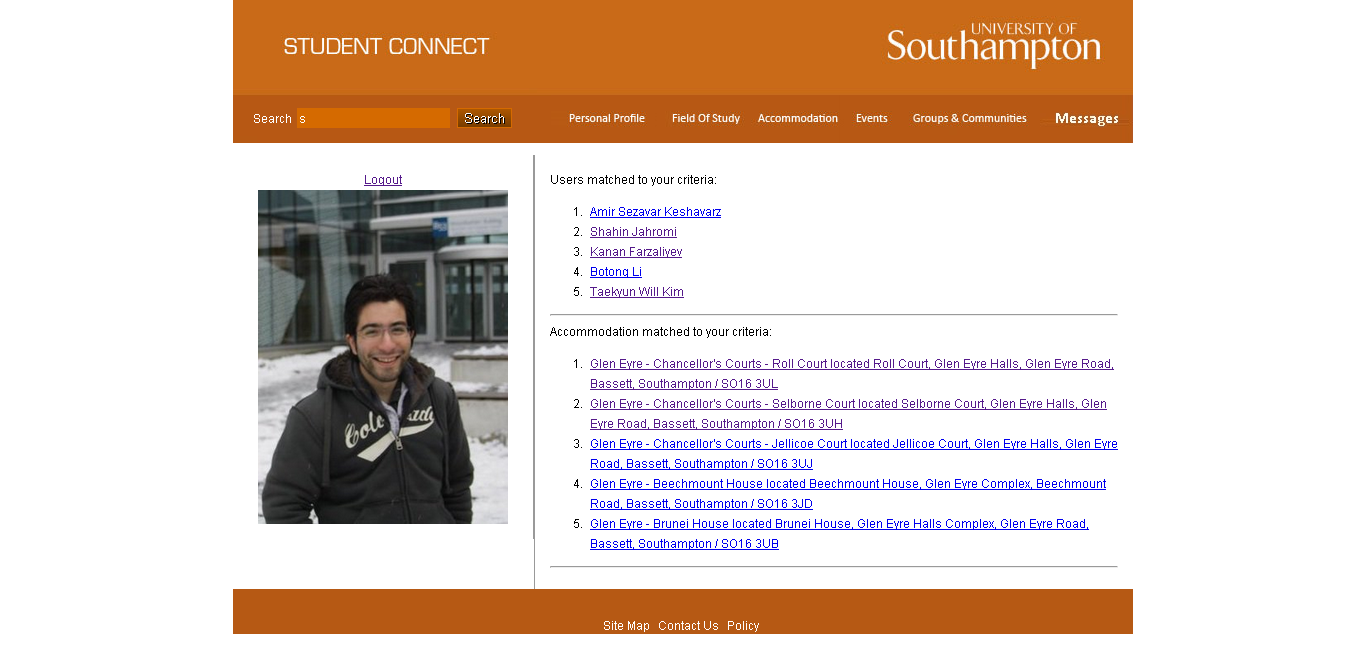This screenshot has width=1366, height=667.
Task: Open the Events menu item
Action: pyautogui.click(x=871, y=118)
